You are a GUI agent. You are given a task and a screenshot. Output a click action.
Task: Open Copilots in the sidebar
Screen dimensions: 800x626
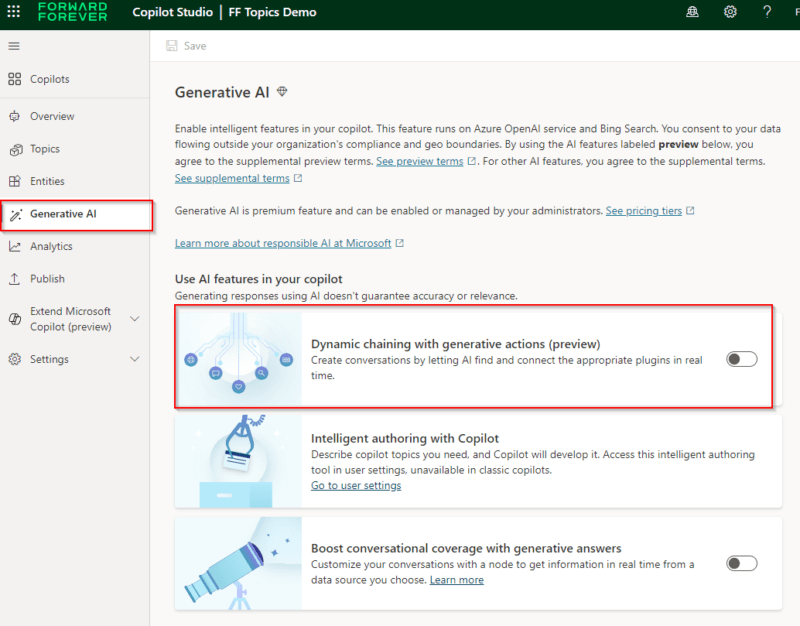(74, 79)
